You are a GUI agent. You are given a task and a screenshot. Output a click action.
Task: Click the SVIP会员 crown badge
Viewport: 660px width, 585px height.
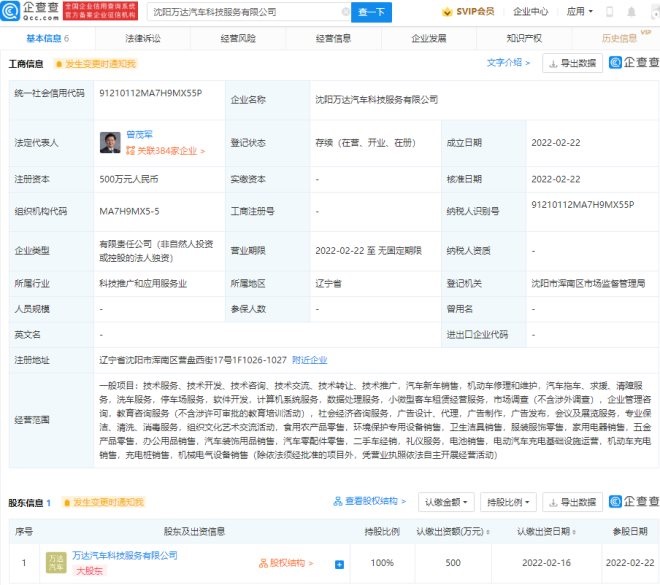[x=475, y=13]
